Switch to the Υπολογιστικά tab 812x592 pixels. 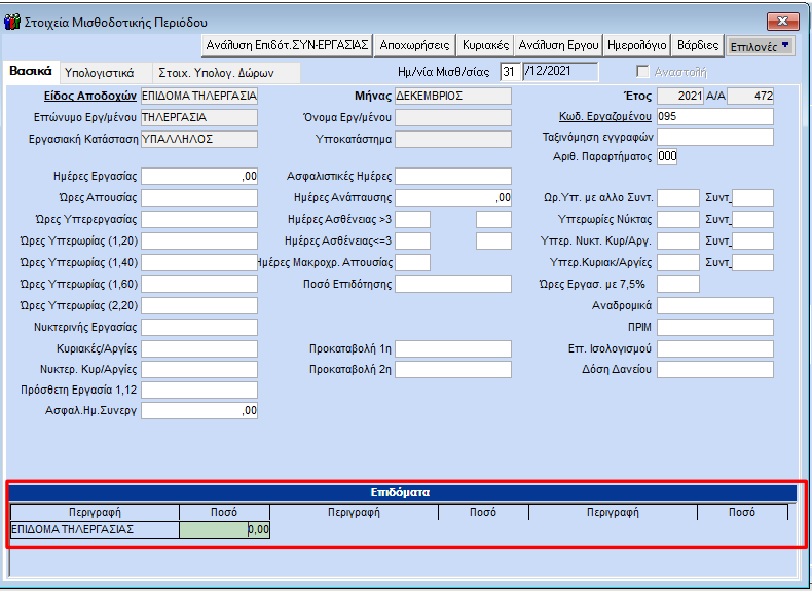[99, 73]
